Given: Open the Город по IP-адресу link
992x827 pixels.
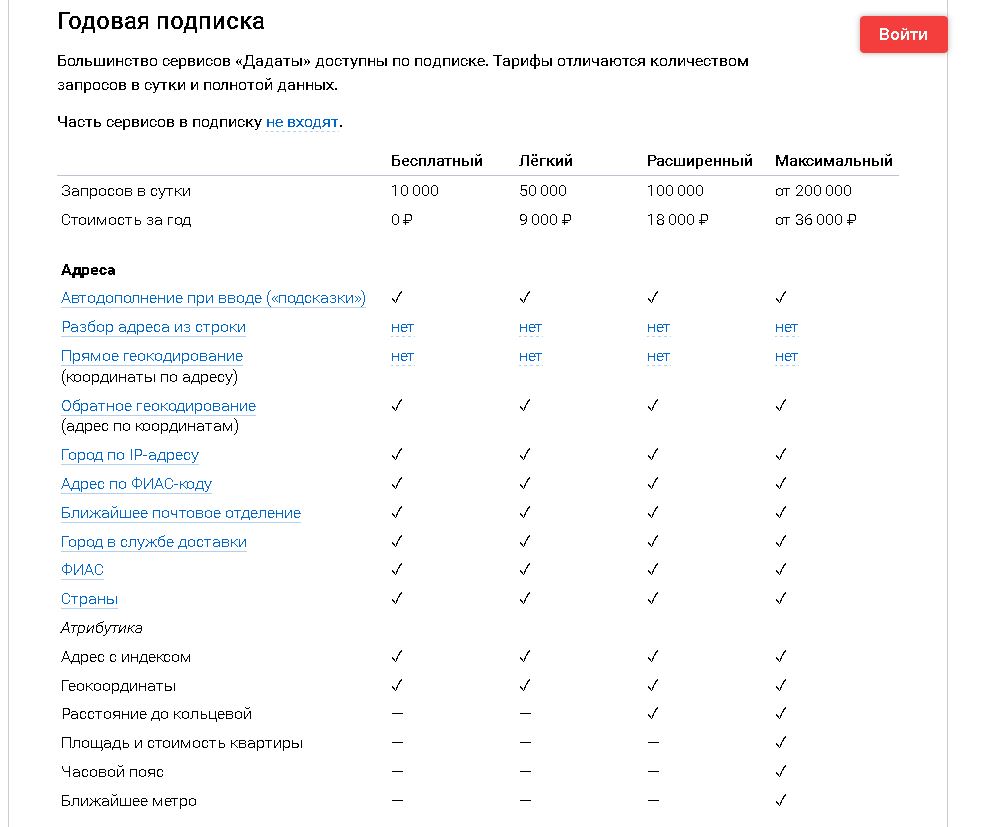Looking at the screenshot, I should pyautogui.click(x=130, y=455).
